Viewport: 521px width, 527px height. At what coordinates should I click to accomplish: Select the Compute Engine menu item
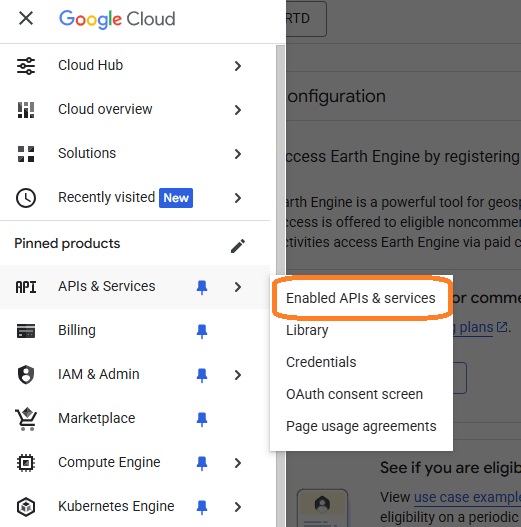coord(135,463)
